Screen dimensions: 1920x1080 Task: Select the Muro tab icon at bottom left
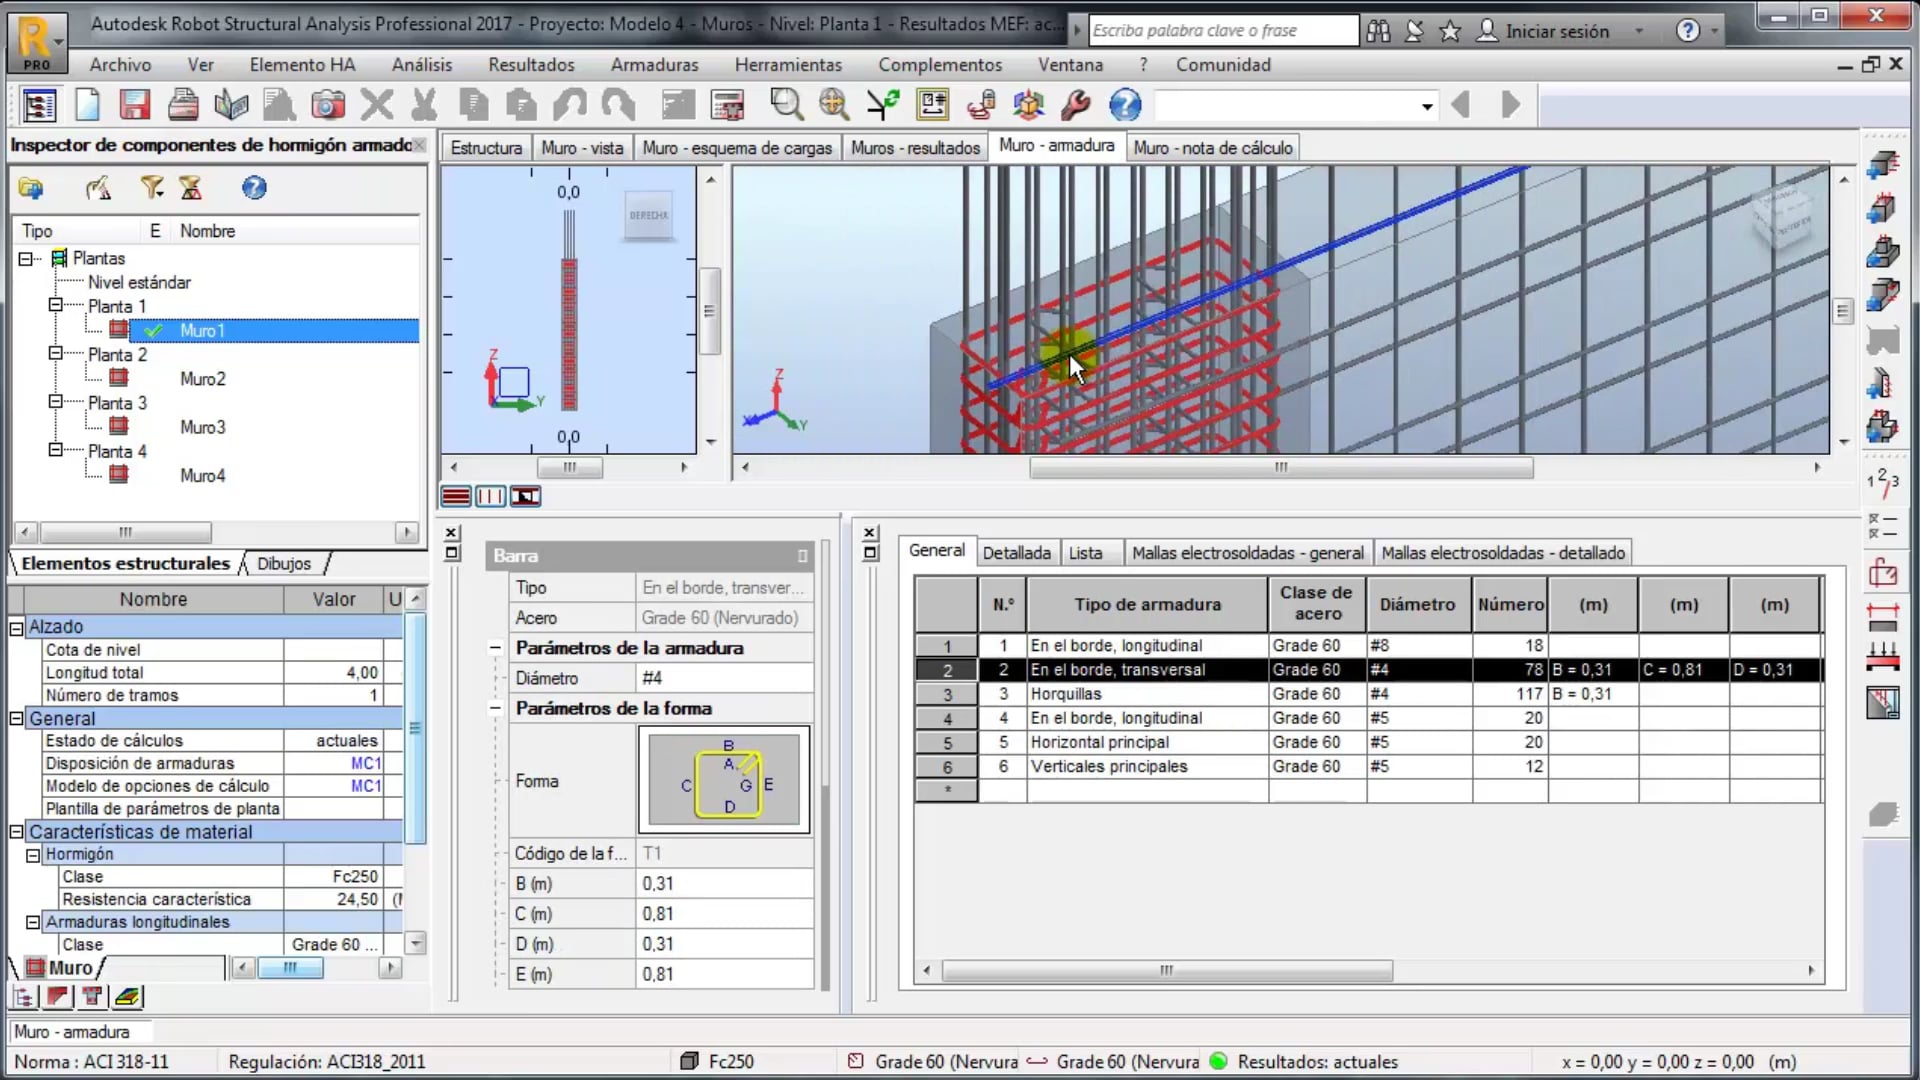point(33,967)
